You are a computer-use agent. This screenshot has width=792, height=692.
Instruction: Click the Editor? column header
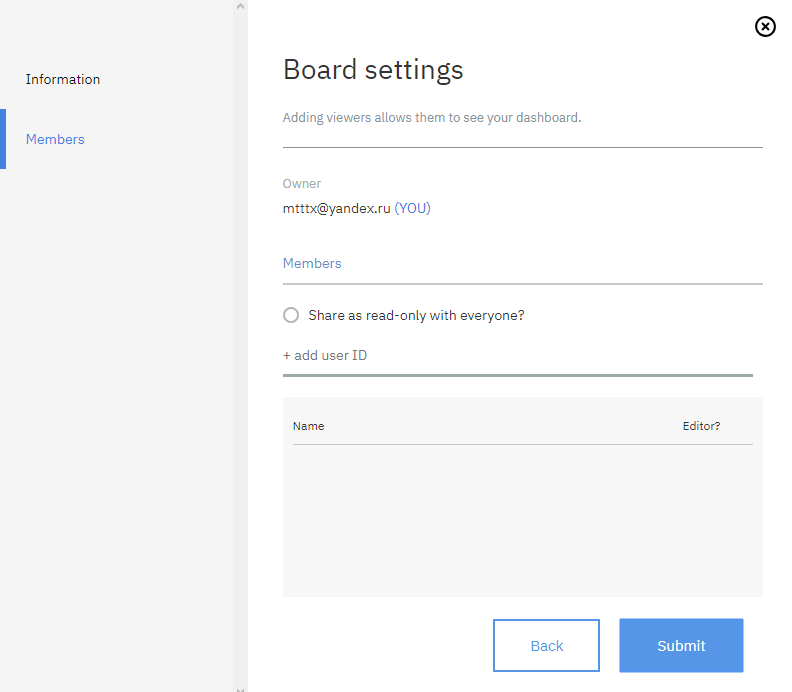coord(701,426)
